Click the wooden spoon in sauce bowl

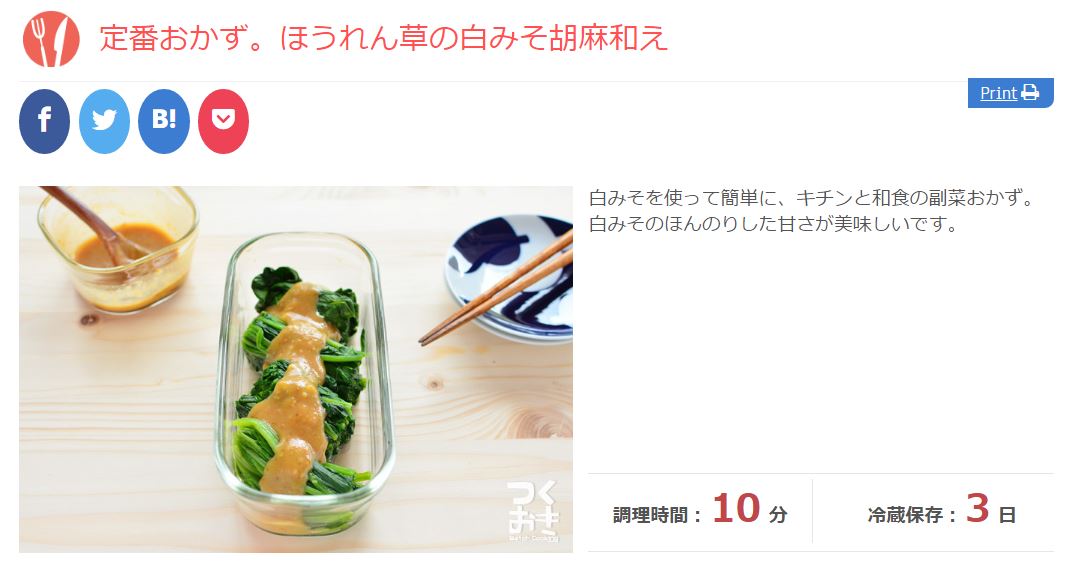95,226
